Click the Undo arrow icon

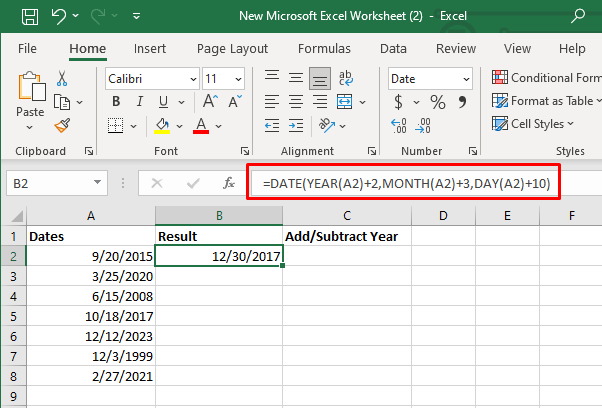(x=59, y=16)
